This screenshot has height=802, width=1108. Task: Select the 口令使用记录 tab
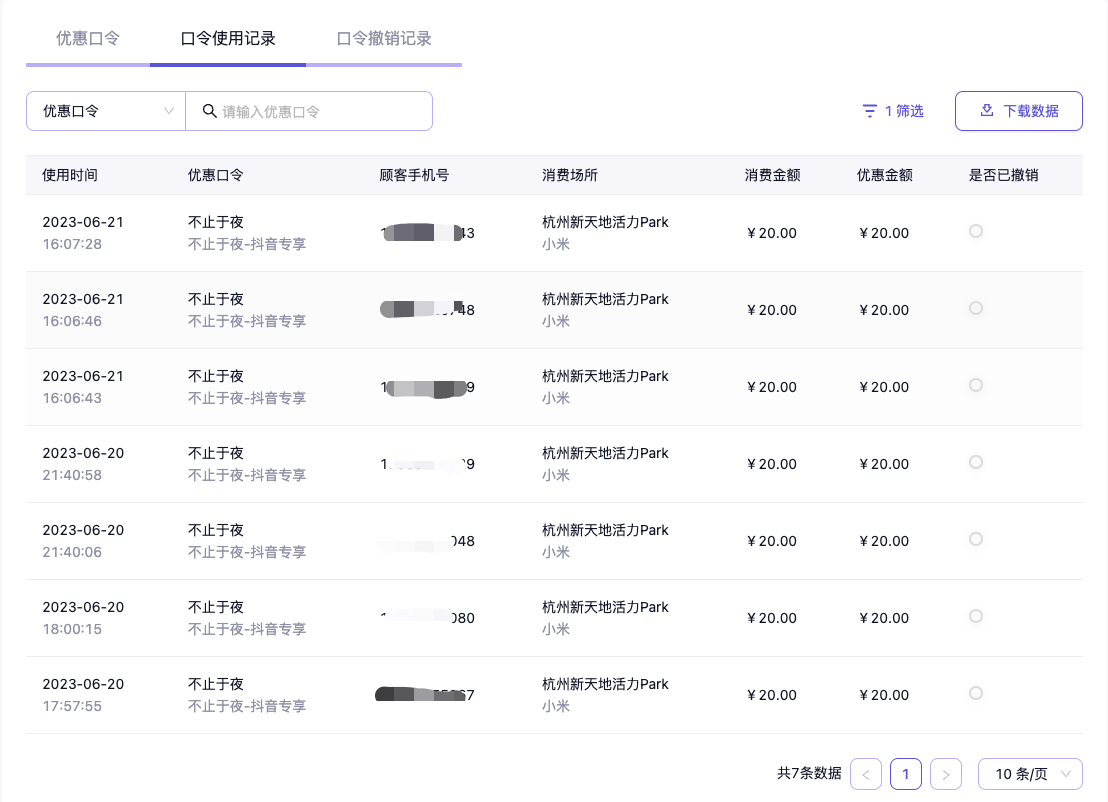[228, 39]
